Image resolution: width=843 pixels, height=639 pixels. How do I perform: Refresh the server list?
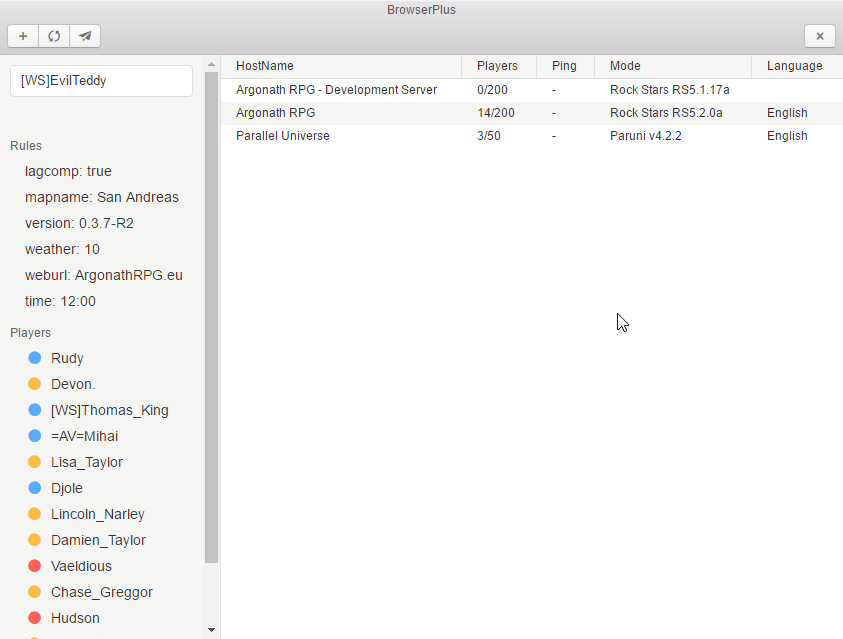click(54, 36)
